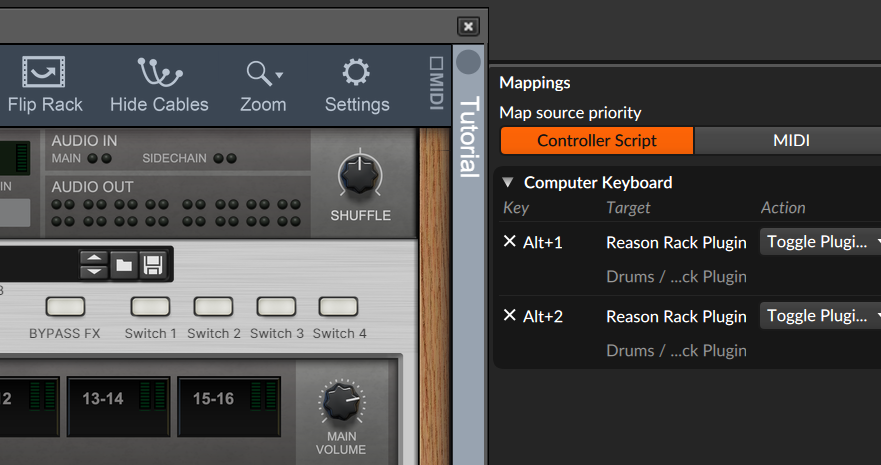Toggle the BYPASS FX button
Viewport: 881px width, 465px height.
pyautogui.click(x=65, y=307)
